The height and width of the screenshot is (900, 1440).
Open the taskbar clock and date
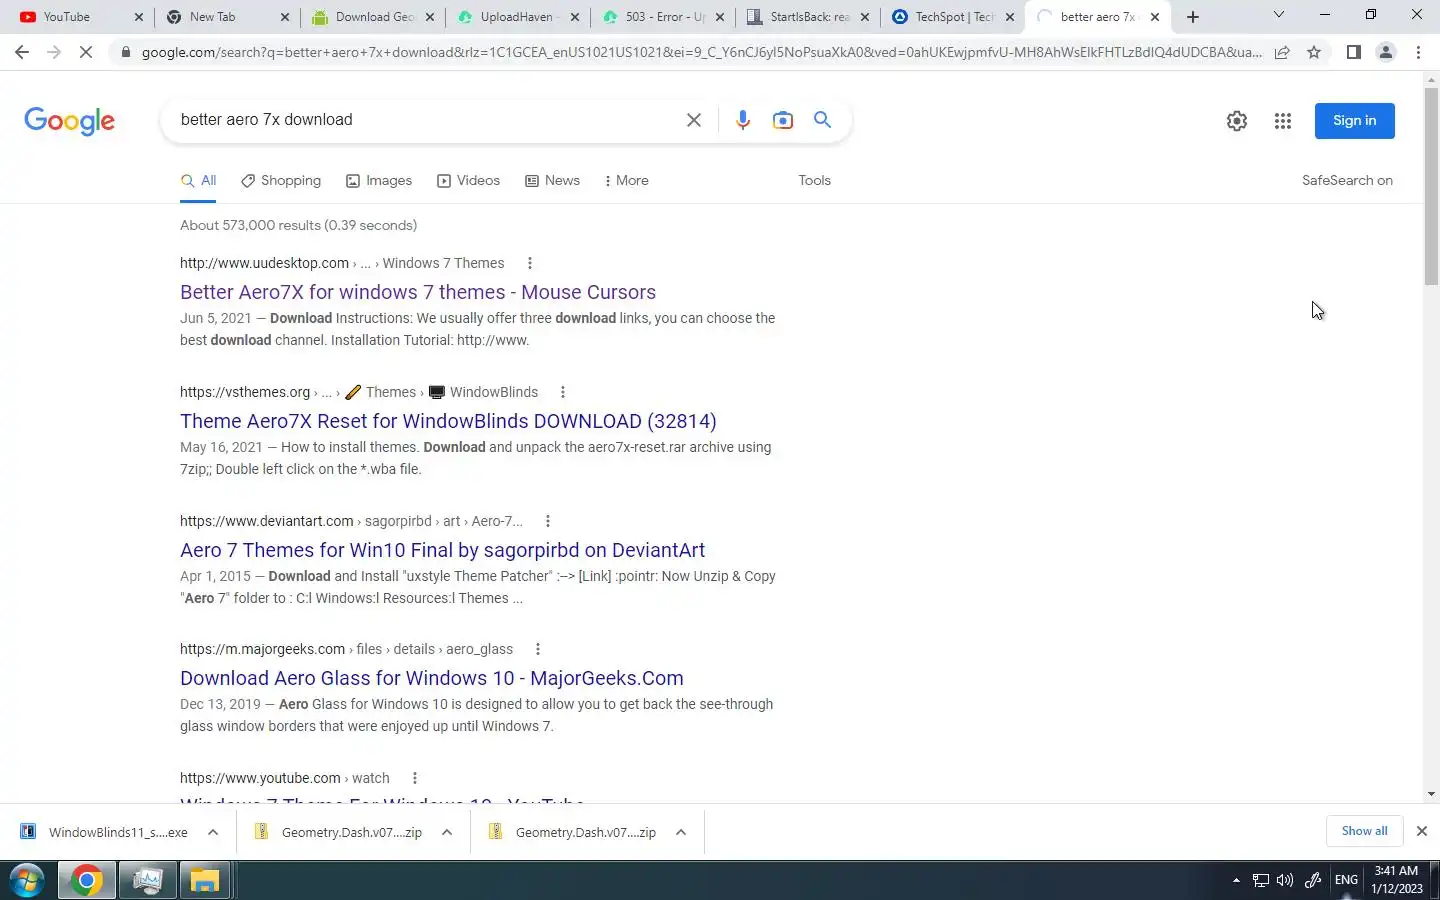point(1397,880)
